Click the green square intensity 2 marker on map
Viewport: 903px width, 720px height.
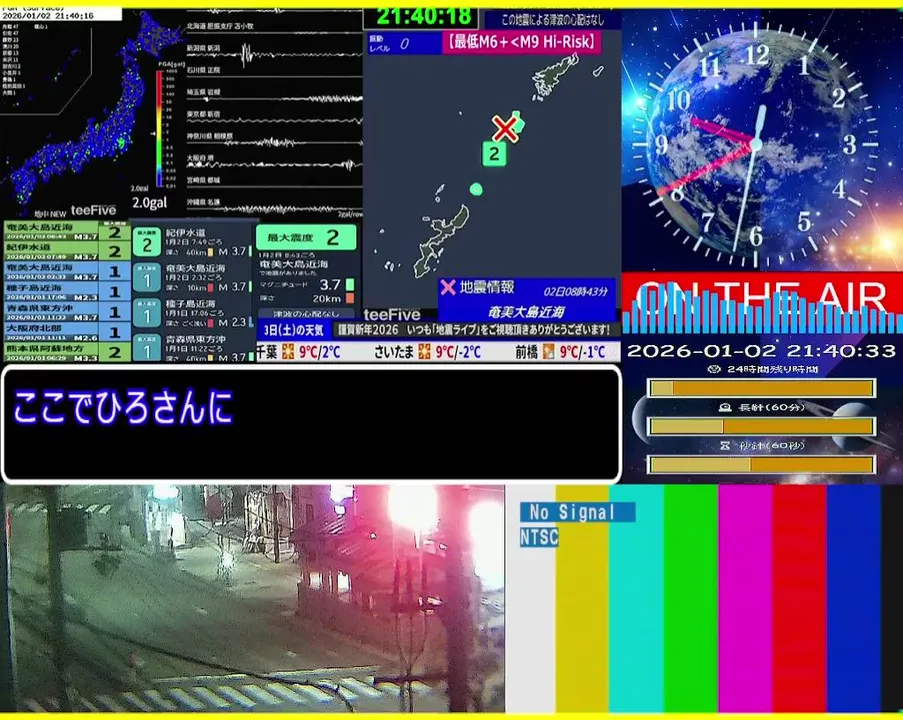(494, 154)
